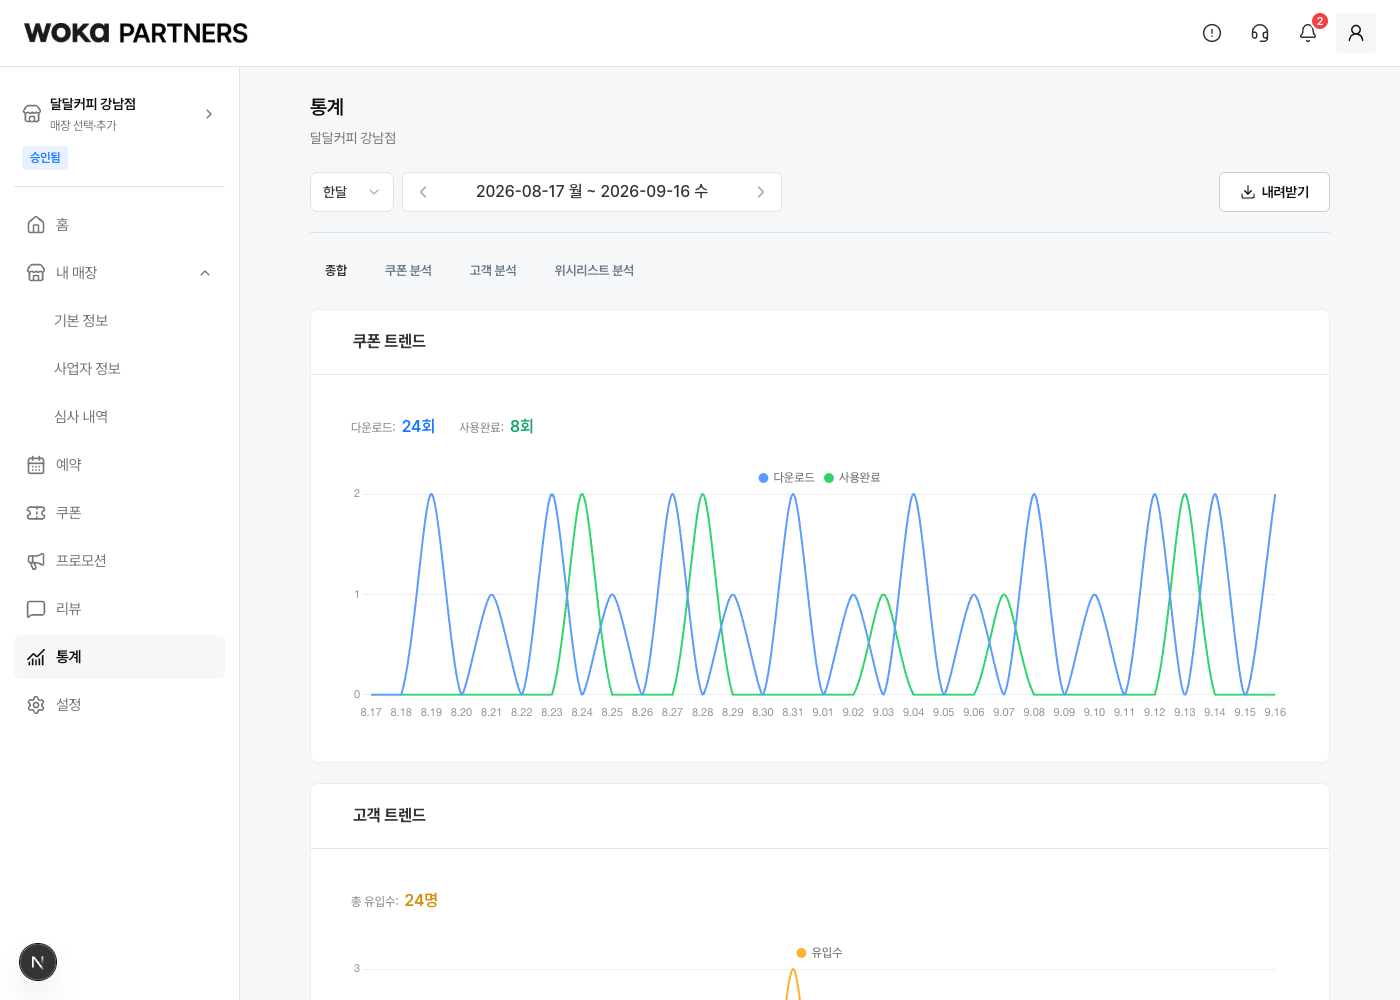1400x1000 pixels.
Task: Click the 내 매장 store icon
Action: [36, 273]
